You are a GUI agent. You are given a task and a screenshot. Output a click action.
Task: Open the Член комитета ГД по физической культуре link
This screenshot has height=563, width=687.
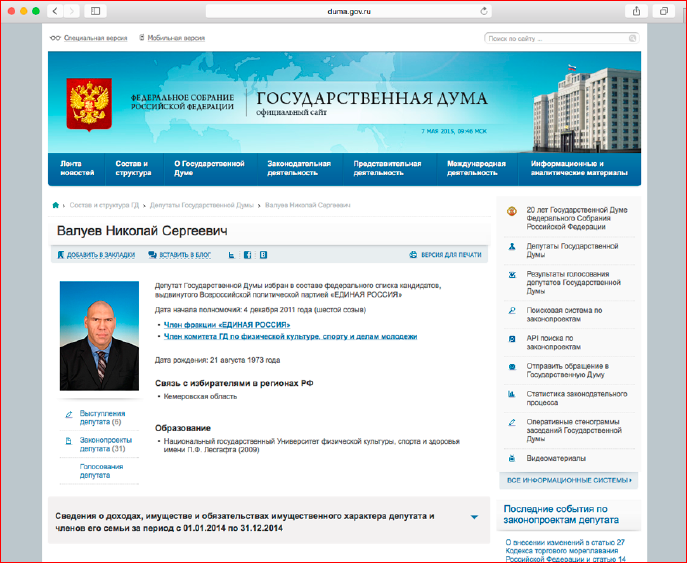tap(290, 336)
